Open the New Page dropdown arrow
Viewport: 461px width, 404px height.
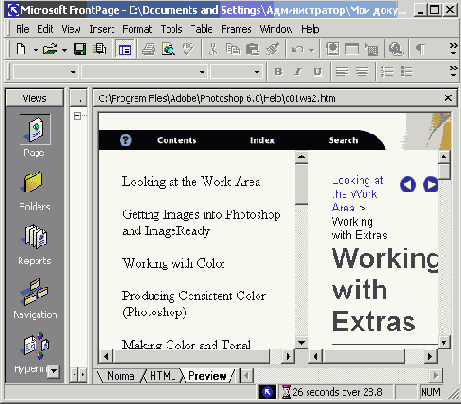36,50
